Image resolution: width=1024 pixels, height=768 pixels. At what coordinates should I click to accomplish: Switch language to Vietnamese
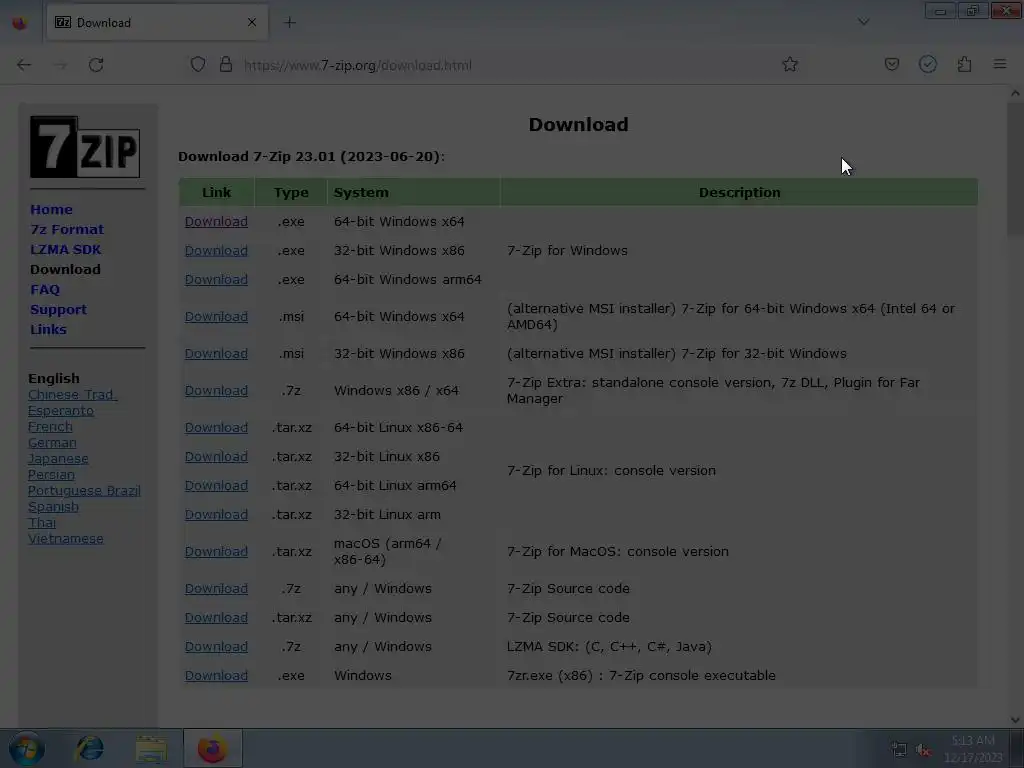coord(65,539)
